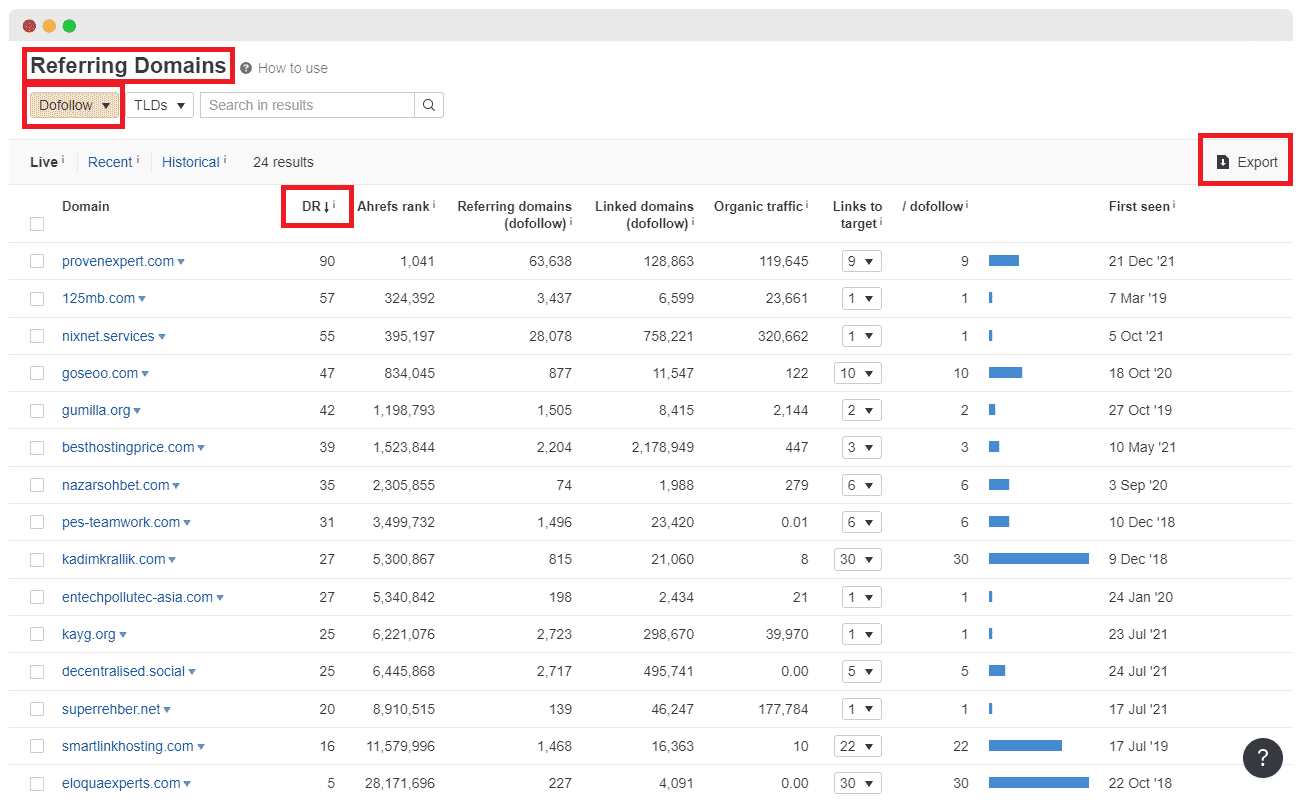Switch to the Recent tab

(110, 162)
